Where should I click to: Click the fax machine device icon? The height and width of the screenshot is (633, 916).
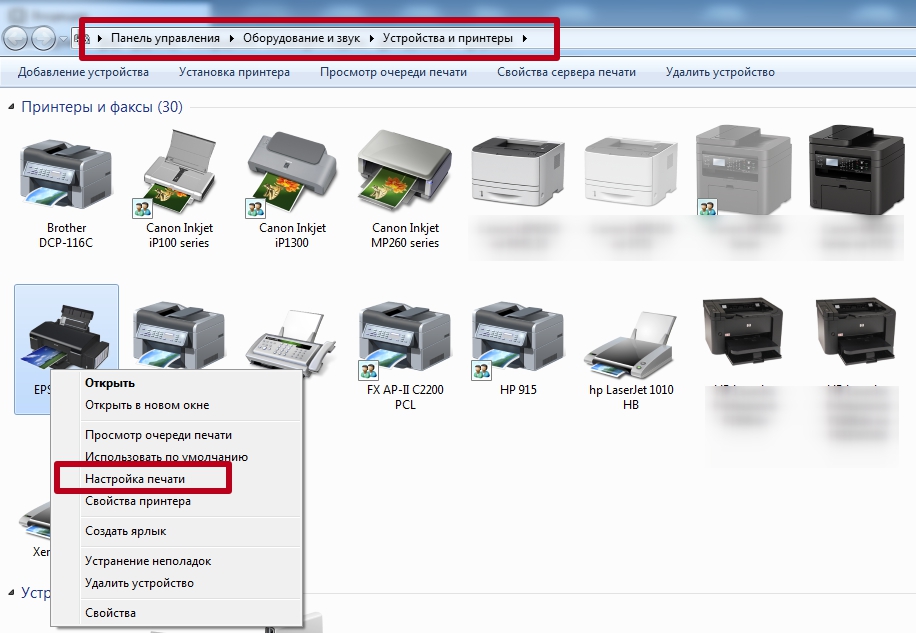pyautogui.click(x=291, y=340)
